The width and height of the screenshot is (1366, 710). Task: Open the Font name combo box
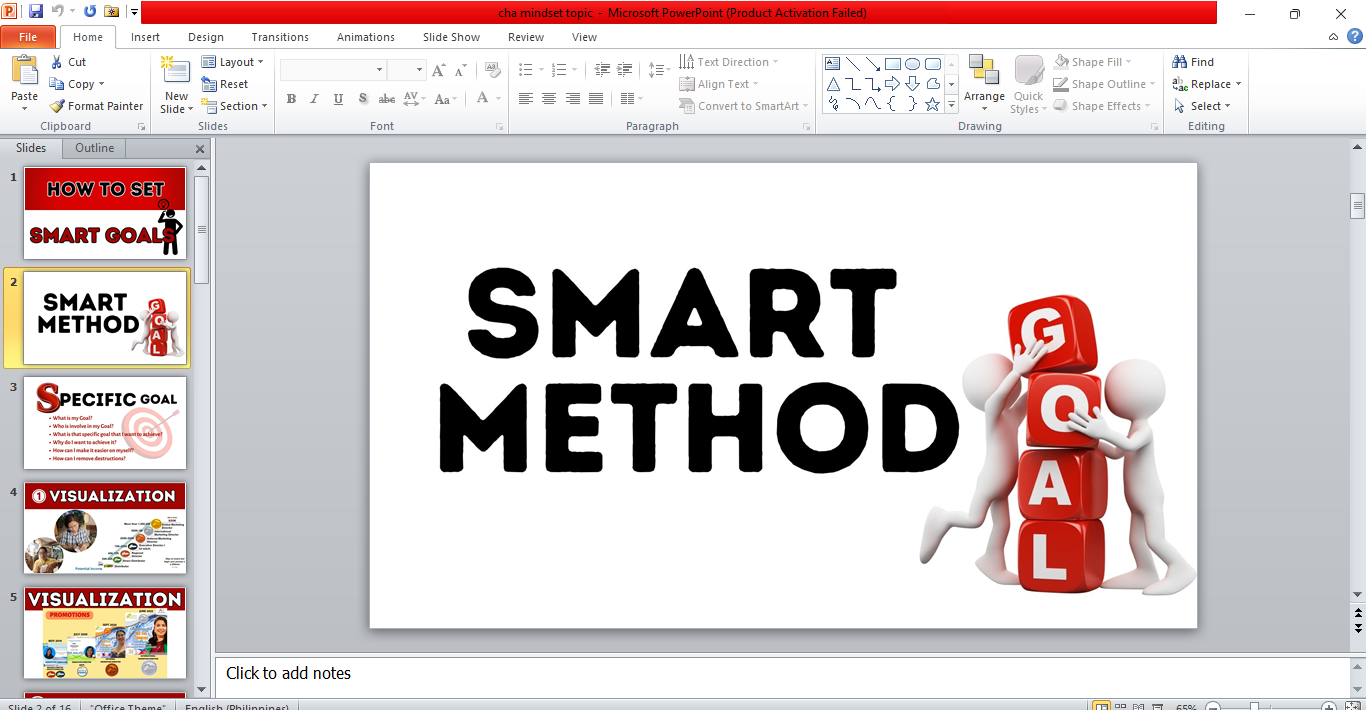coord(333,70)
